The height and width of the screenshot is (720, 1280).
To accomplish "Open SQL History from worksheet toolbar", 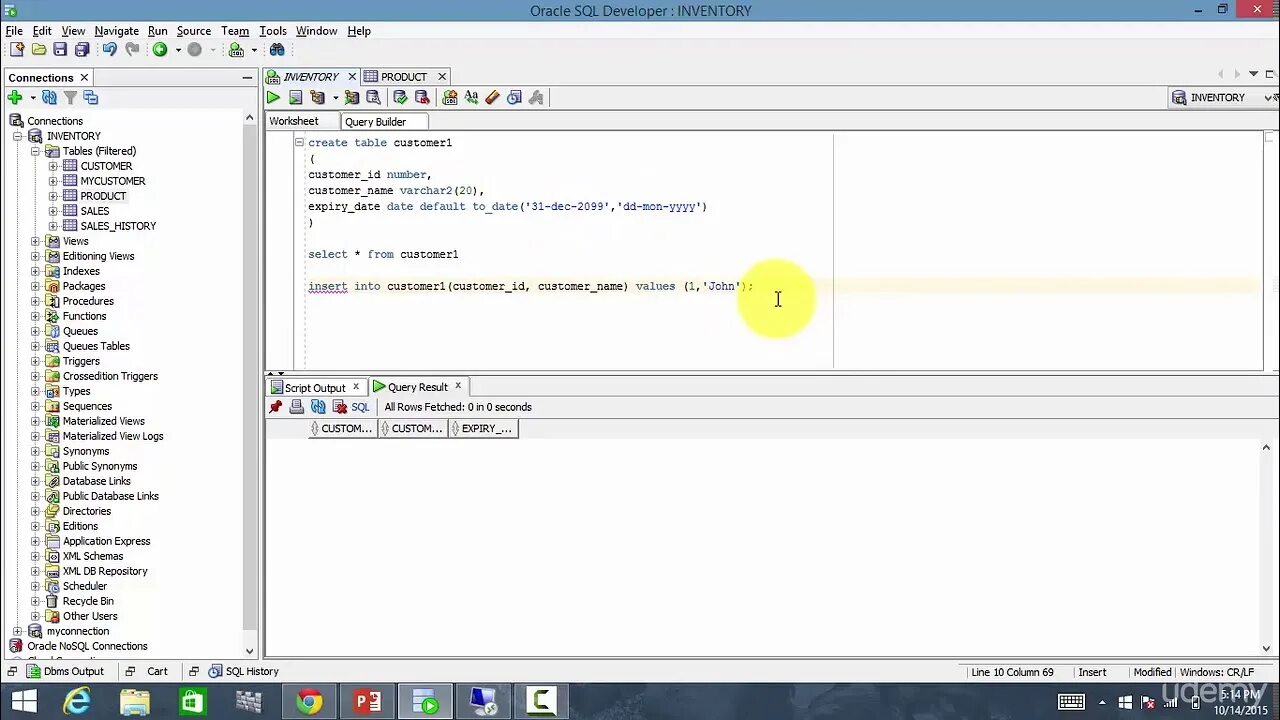I will [x=514, y=97].
